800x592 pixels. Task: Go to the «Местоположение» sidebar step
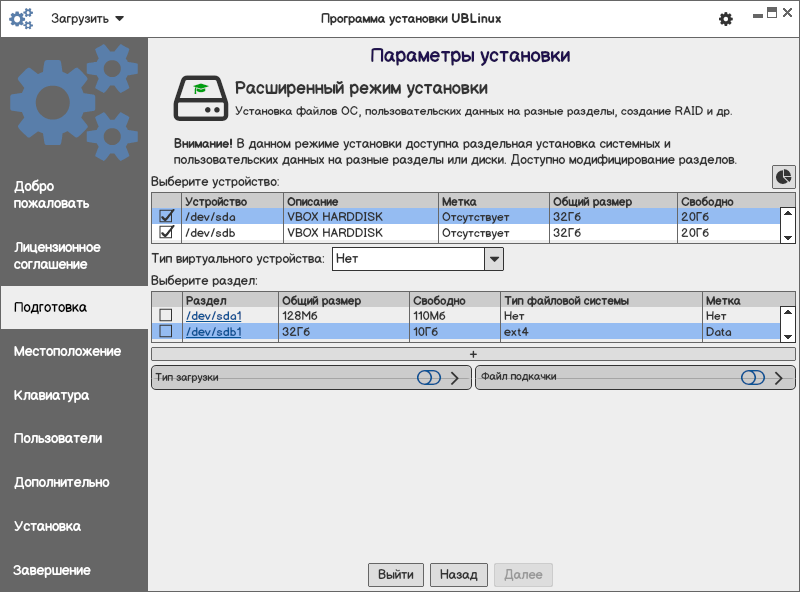point(68,351)
